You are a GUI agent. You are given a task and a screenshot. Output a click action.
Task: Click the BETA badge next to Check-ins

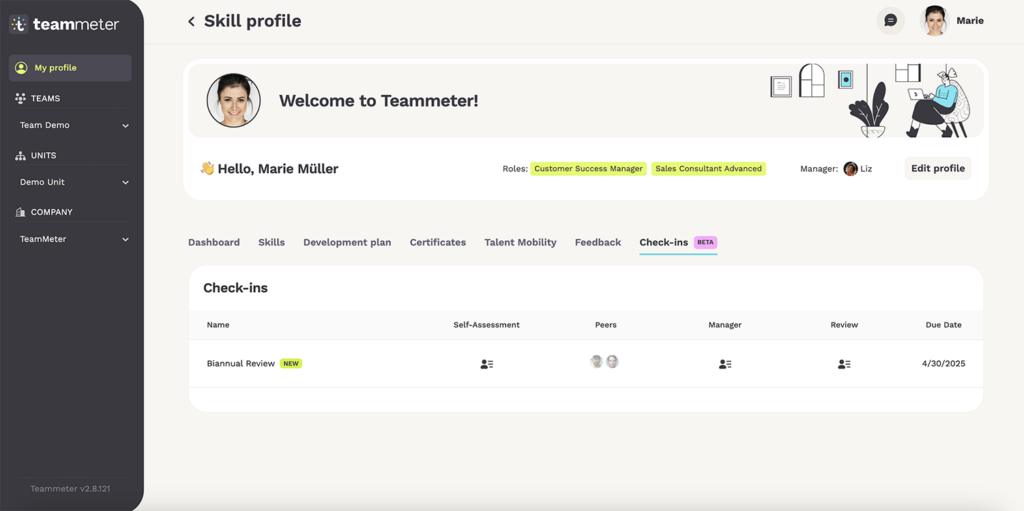click(705, 242)
